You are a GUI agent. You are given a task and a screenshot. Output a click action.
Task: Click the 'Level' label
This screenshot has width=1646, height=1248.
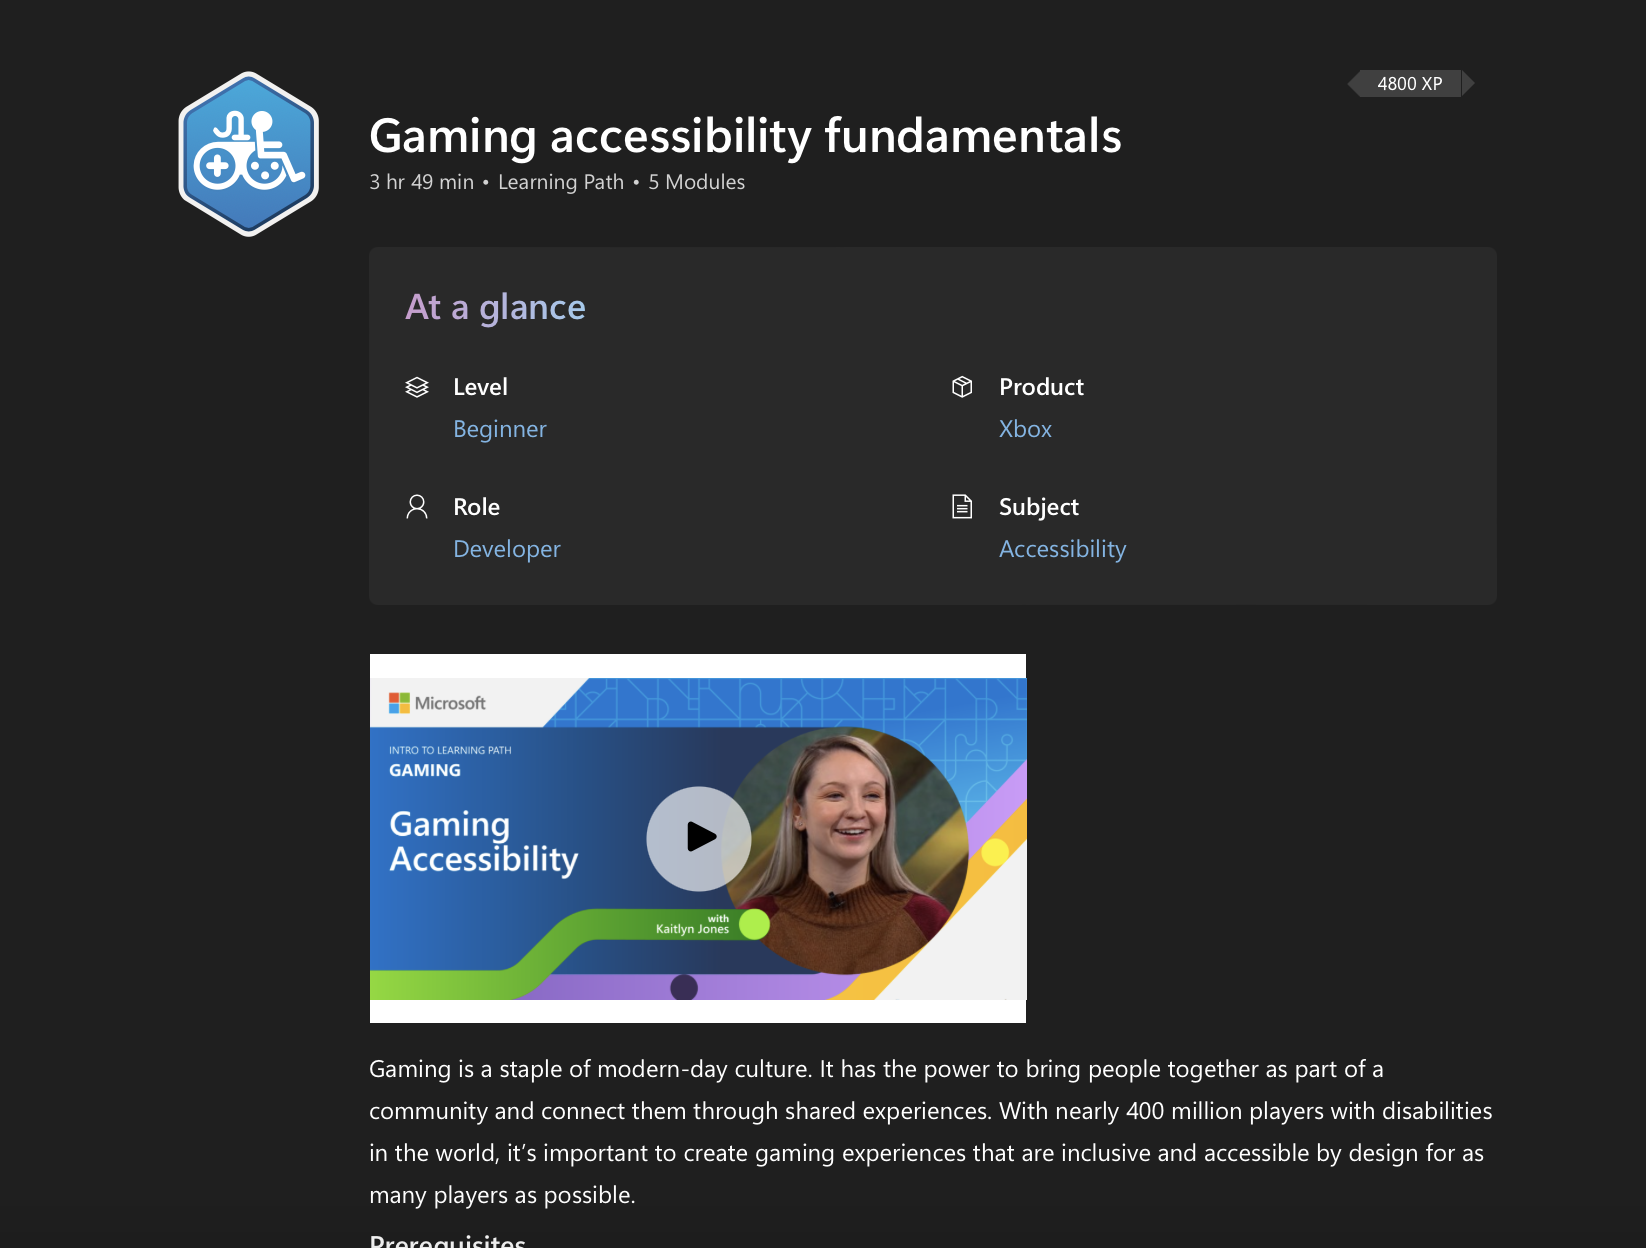[480, 387]
